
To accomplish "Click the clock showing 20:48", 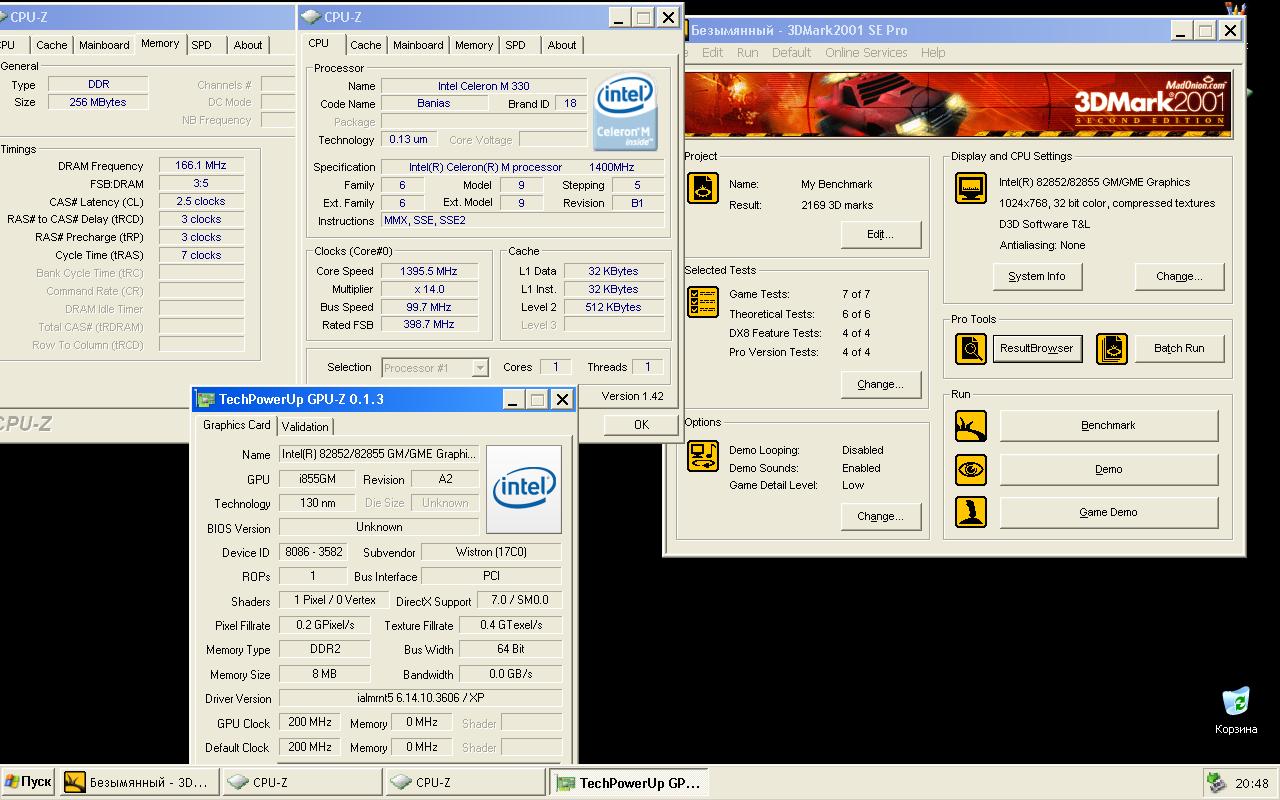I will coord(1252,784).
